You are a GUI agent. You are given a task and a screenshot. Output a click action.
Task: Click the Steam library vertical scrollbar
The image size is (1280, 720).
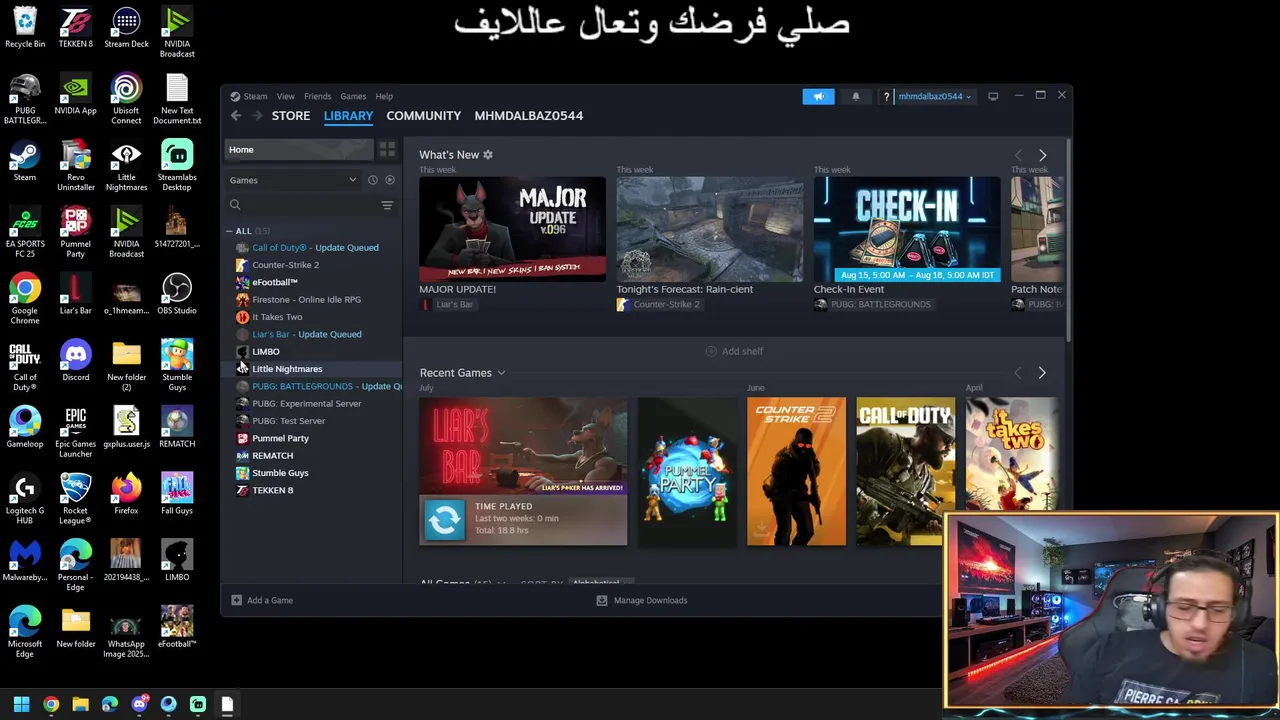coord(1069,240)
